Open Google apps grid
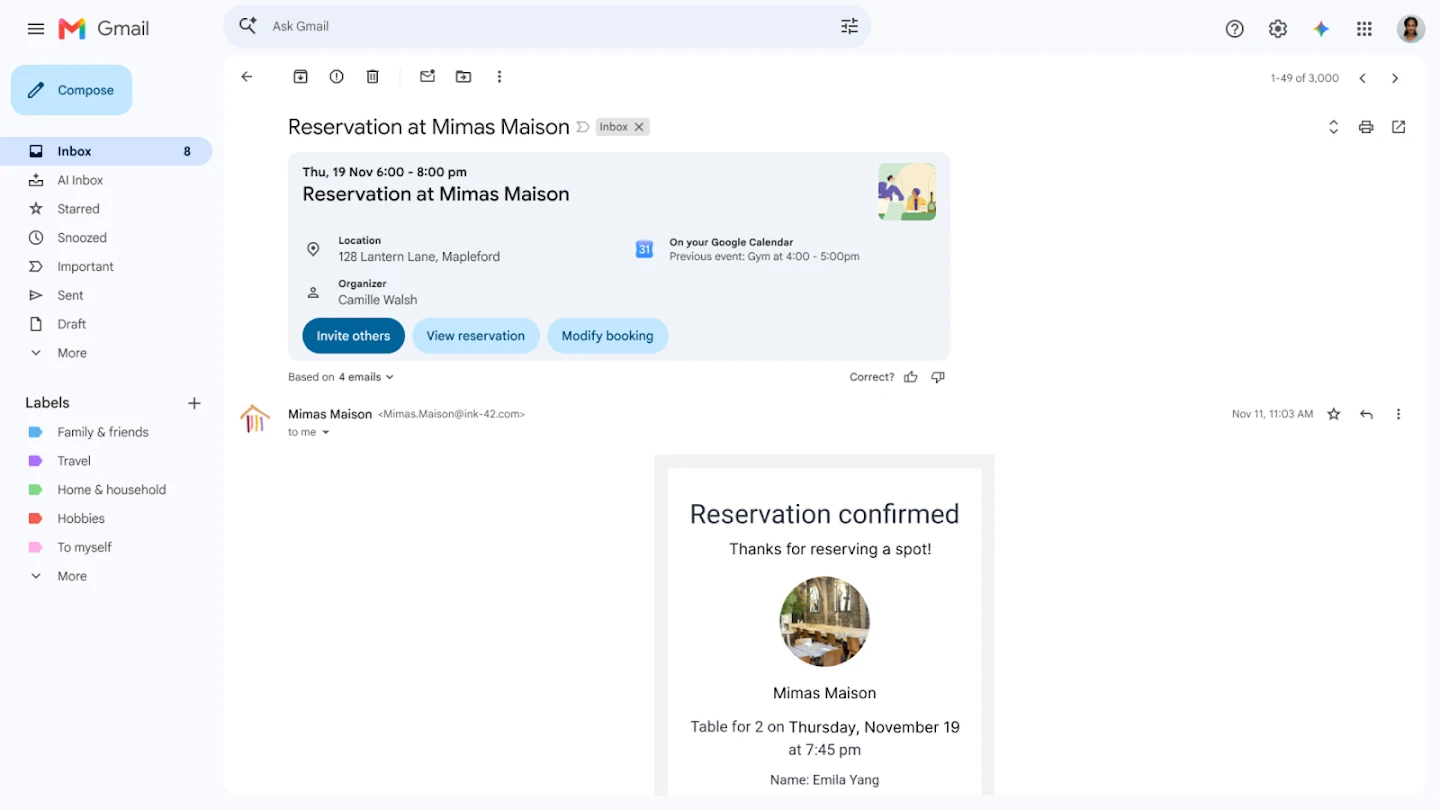This screenshot has width=1440, height=810. click(1364, 29)
